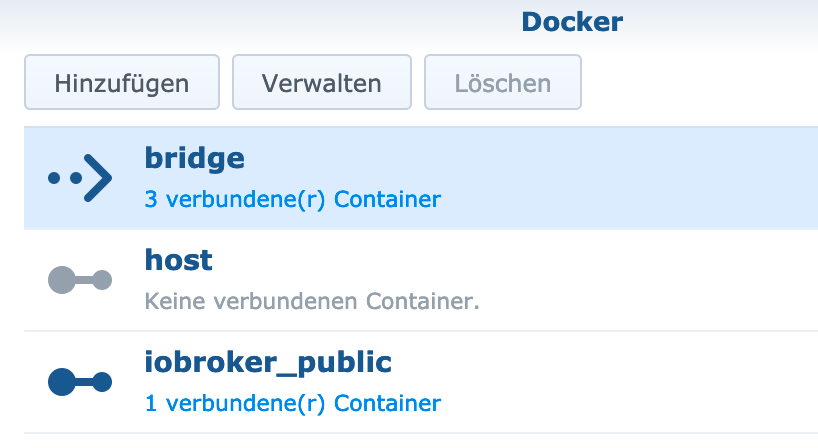Screen dimensions: 818x448
Task: Click blank toolbar area beside Löschen
Action: [699, 82]
